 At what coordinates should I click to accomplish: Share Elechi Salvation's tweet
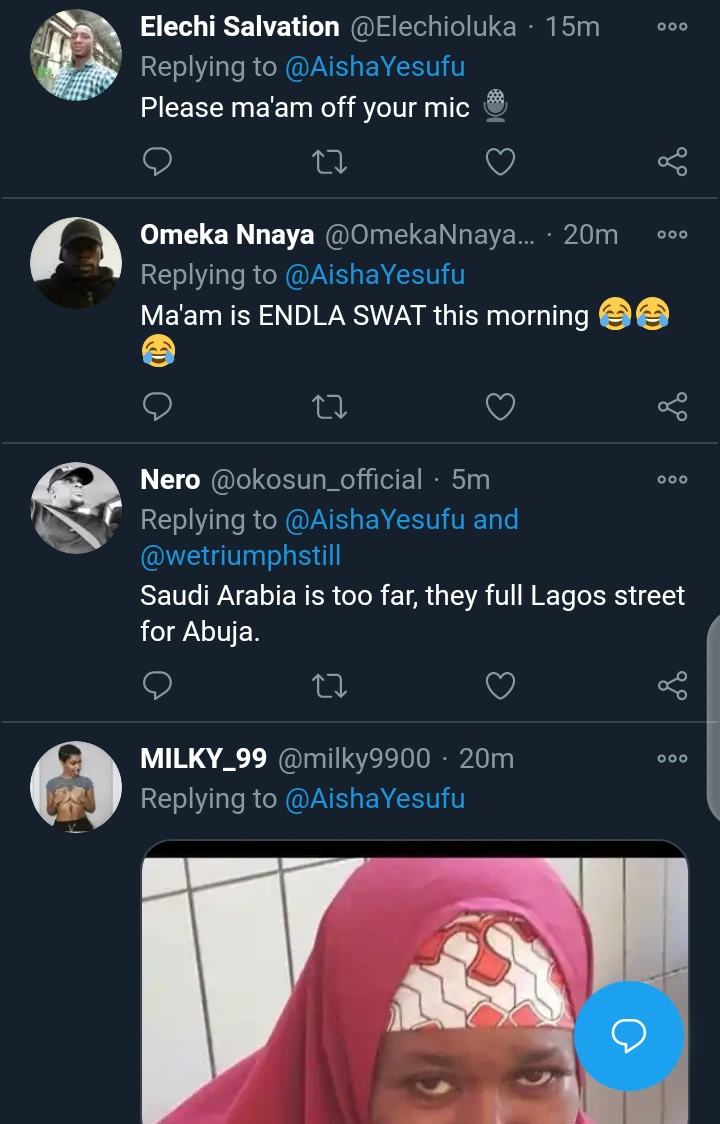[672, 161]
